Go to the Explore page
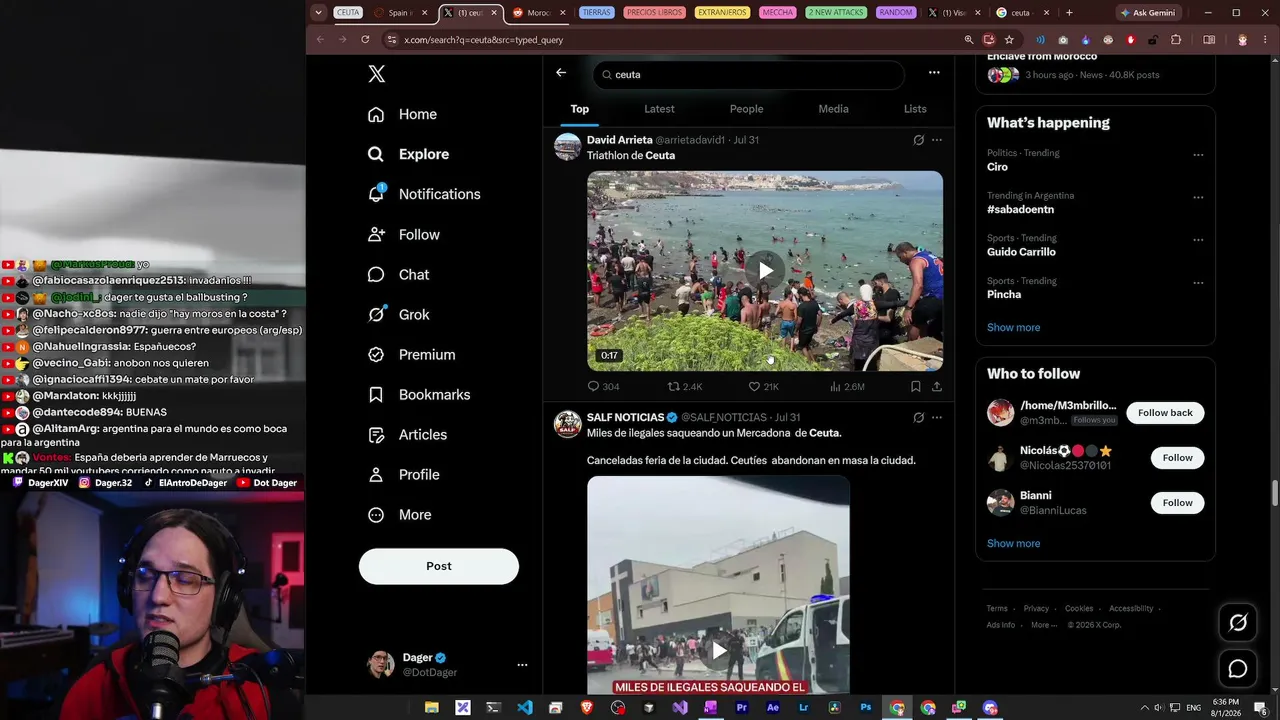The width and height of the screenshot is (1280, 720). [x=408, y=154]
